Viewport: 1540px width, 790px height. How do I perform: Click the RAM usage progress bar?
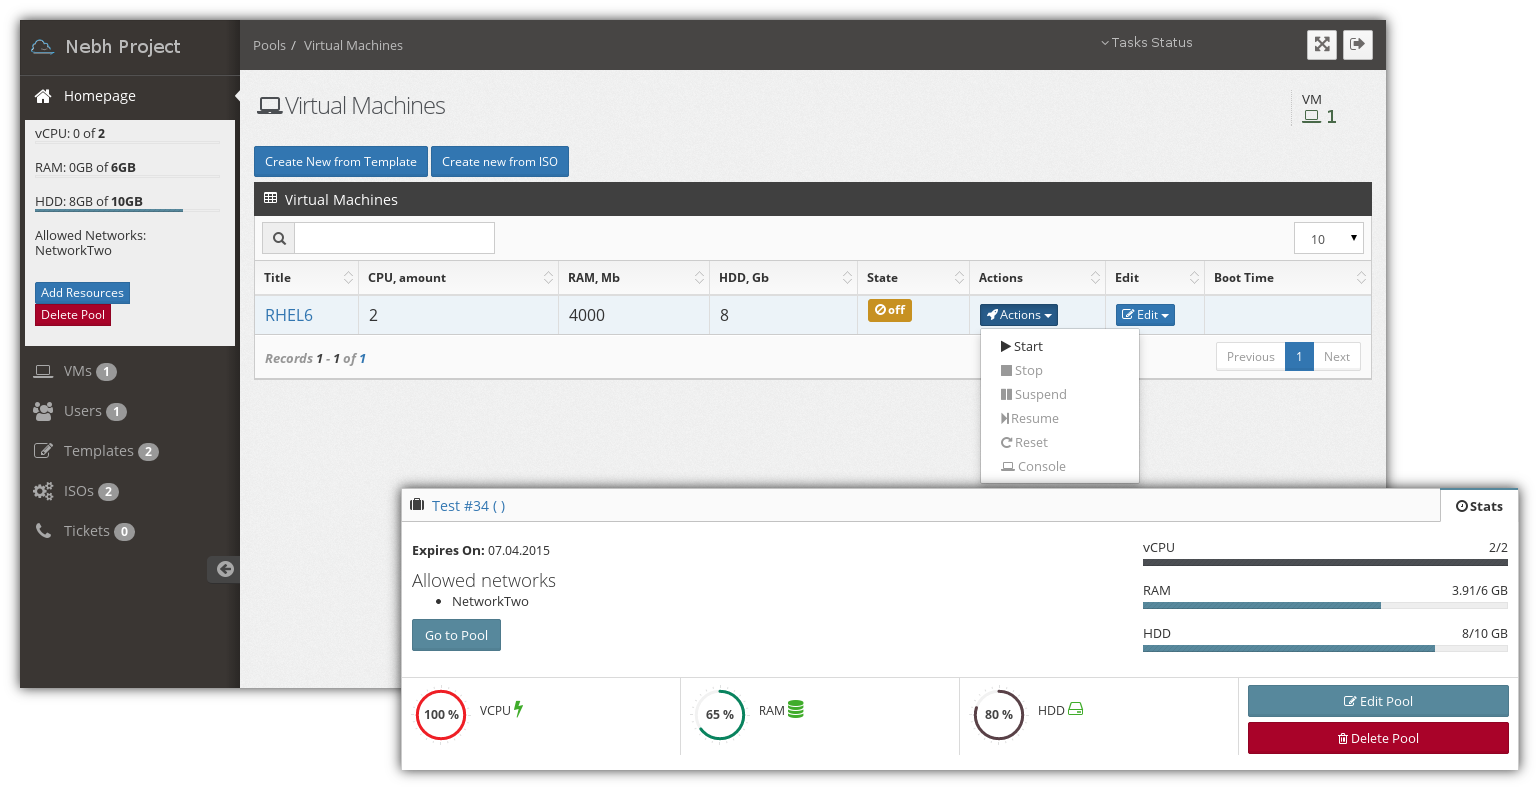tap(1324, 605)
